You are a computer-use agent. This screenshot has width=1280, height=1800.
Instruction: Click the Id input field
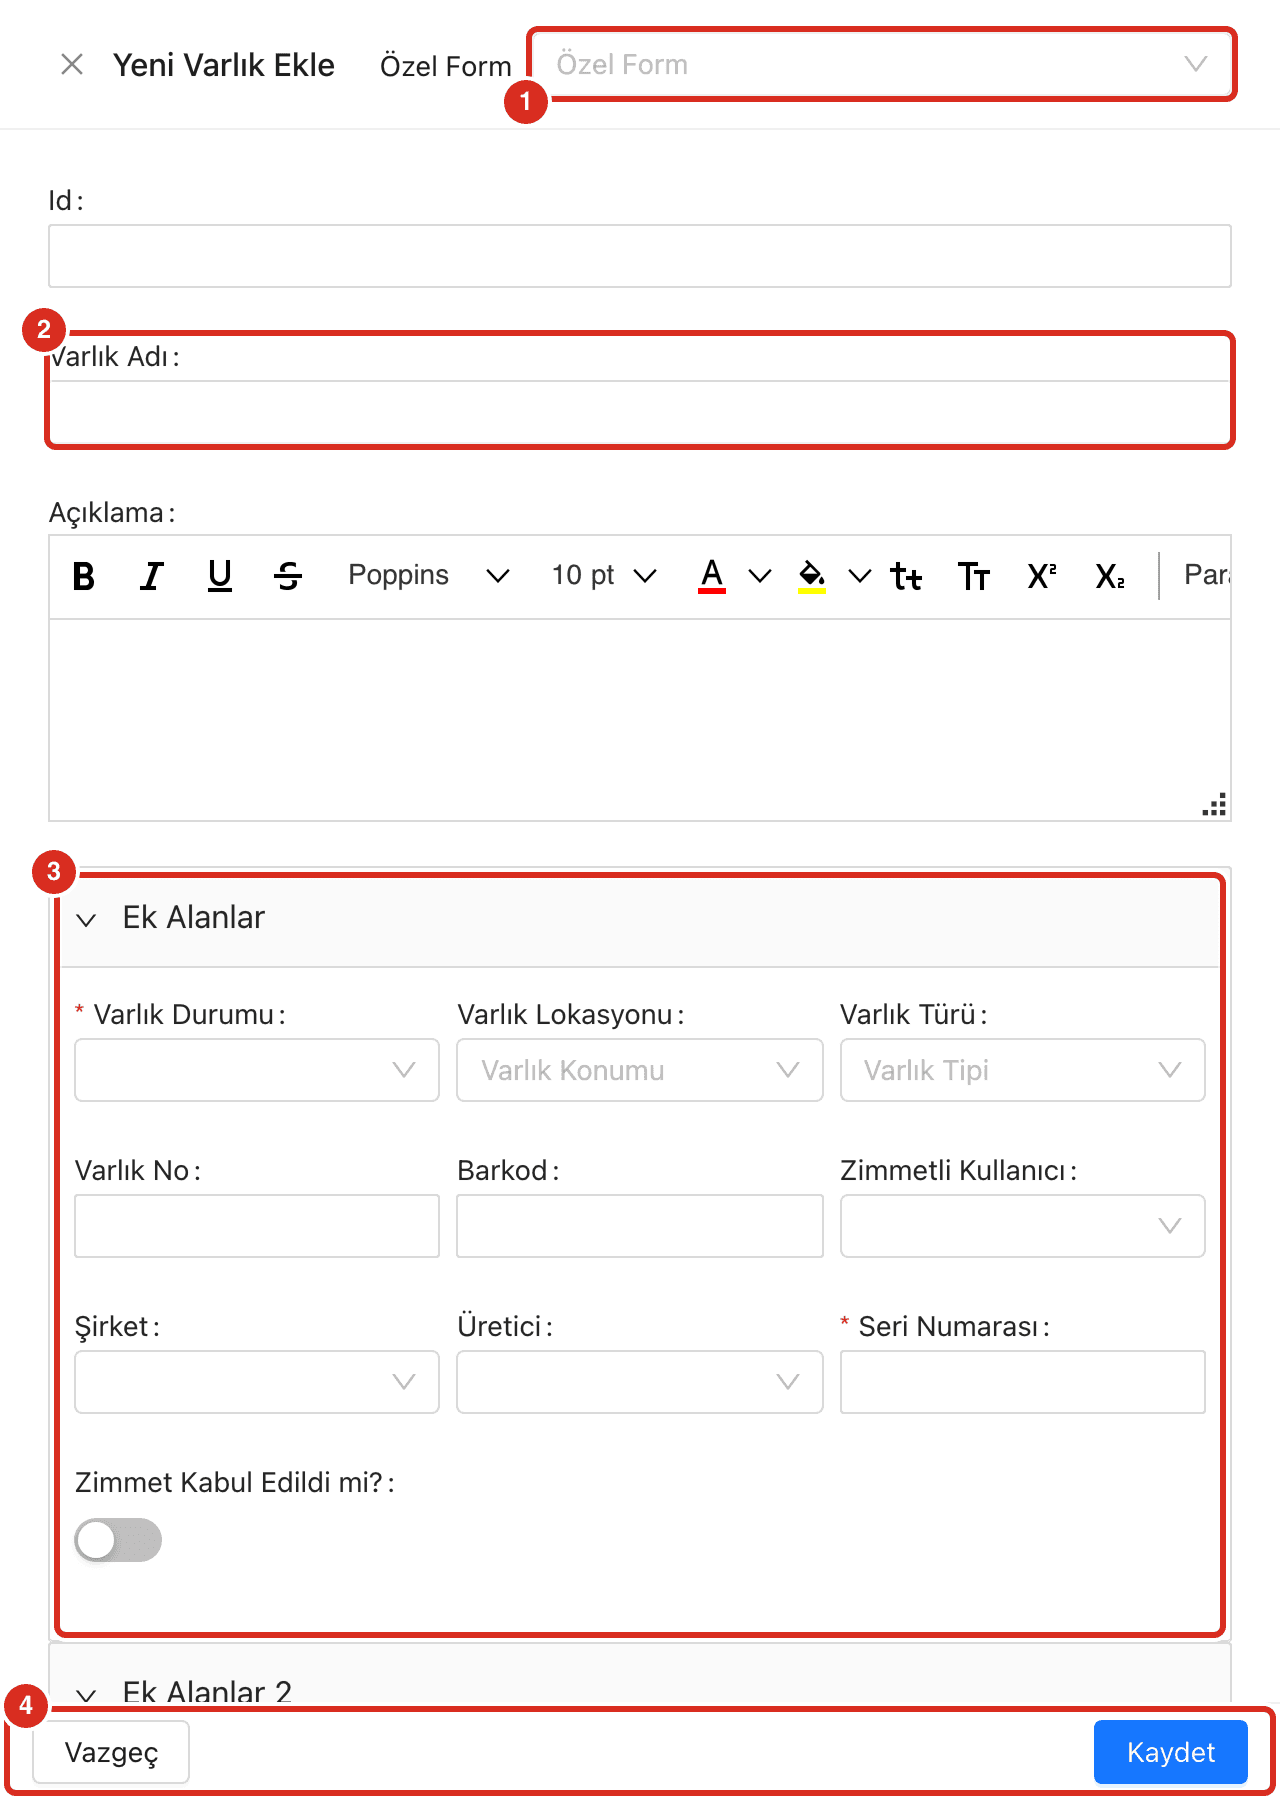pos(640,256)
